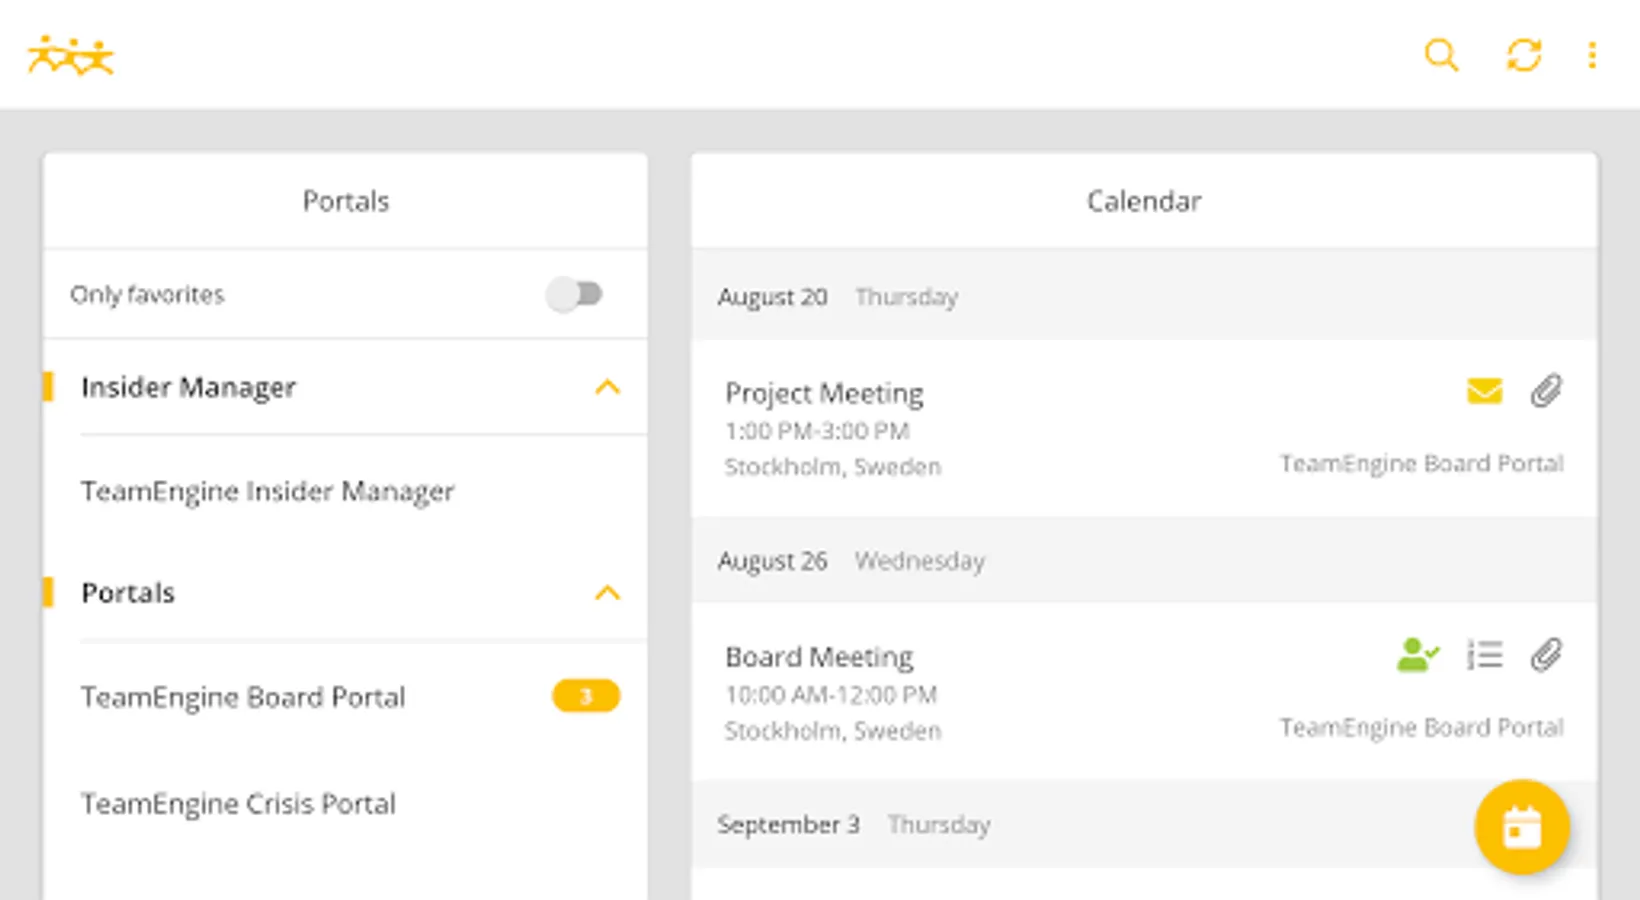
Task: Click the Calendar panel header
Action: coord(1144,201)
